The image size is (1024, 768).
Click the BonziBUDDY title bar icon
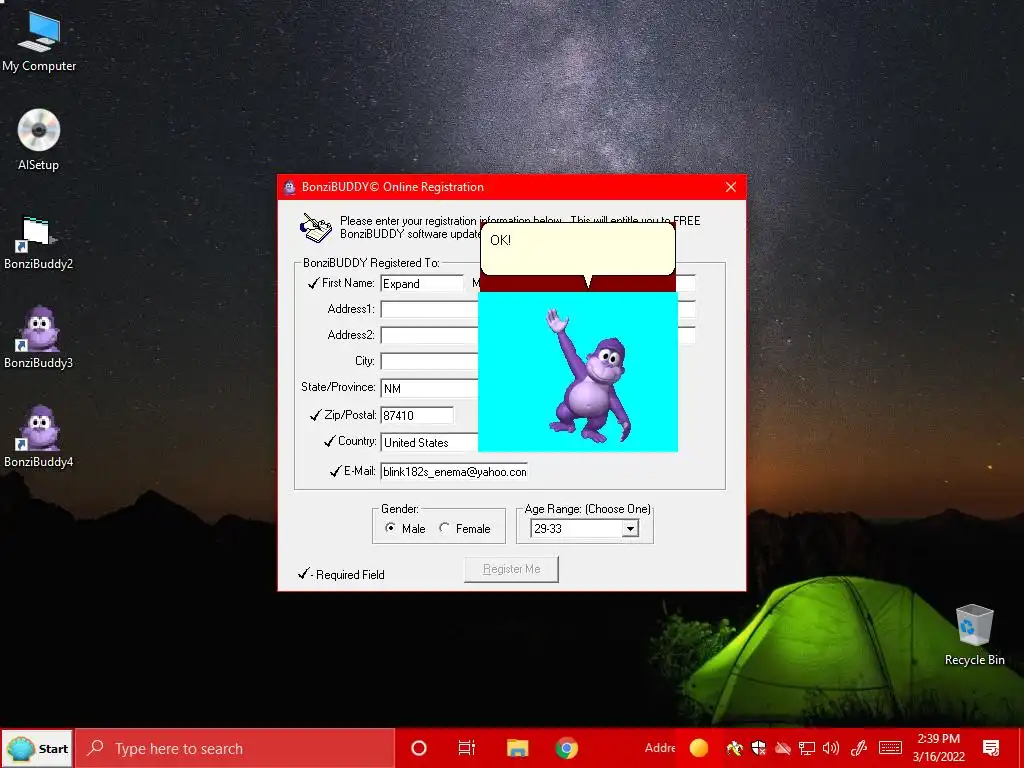pyautogui.click(x=289, y=187)
